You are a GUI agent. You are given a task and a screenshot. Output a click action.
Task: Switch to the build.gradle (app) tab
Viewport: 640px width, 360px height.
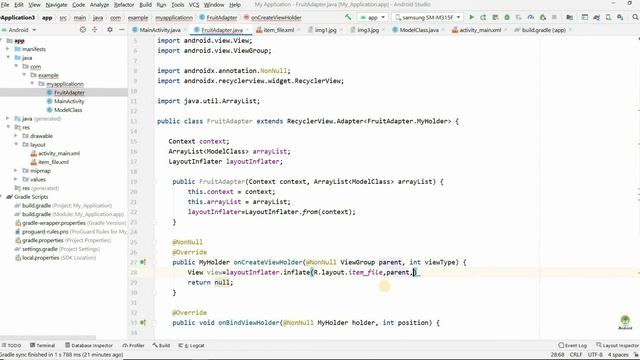(x=543, y=30)
